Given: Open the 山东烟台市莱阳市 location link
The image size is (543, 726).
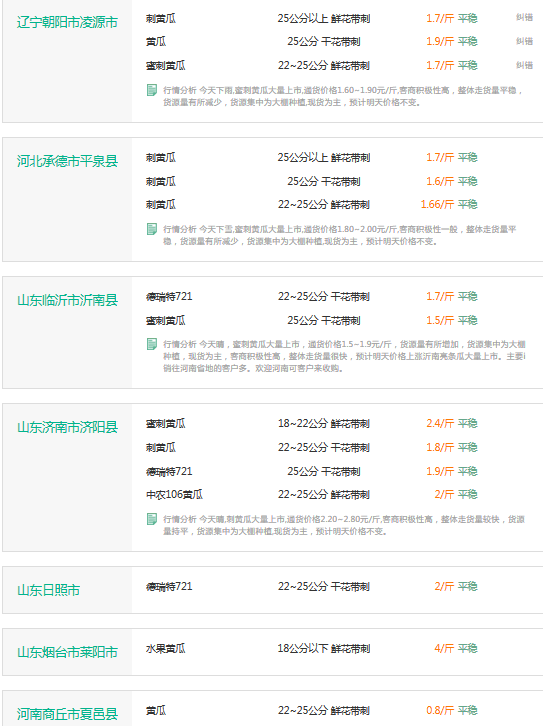Looking at the screenshot, I should (67, 652).
